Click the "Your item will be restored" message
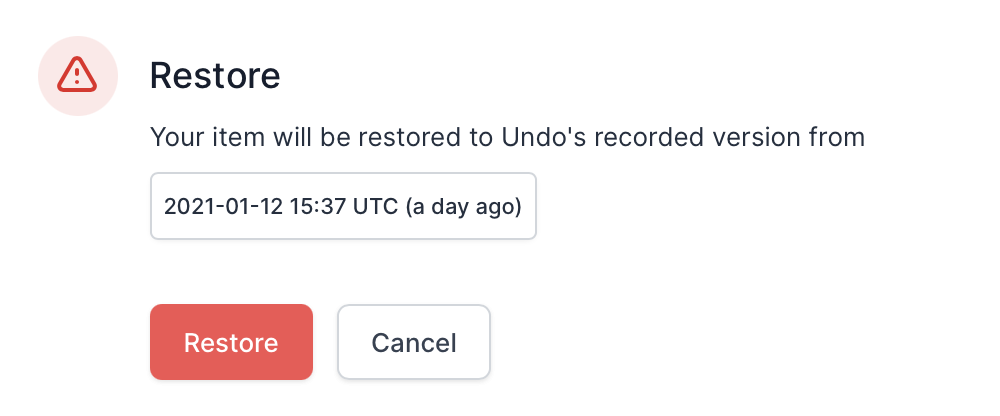This screenshot has height=416, width=1000. pyautogui.click(x=506, y=137)
